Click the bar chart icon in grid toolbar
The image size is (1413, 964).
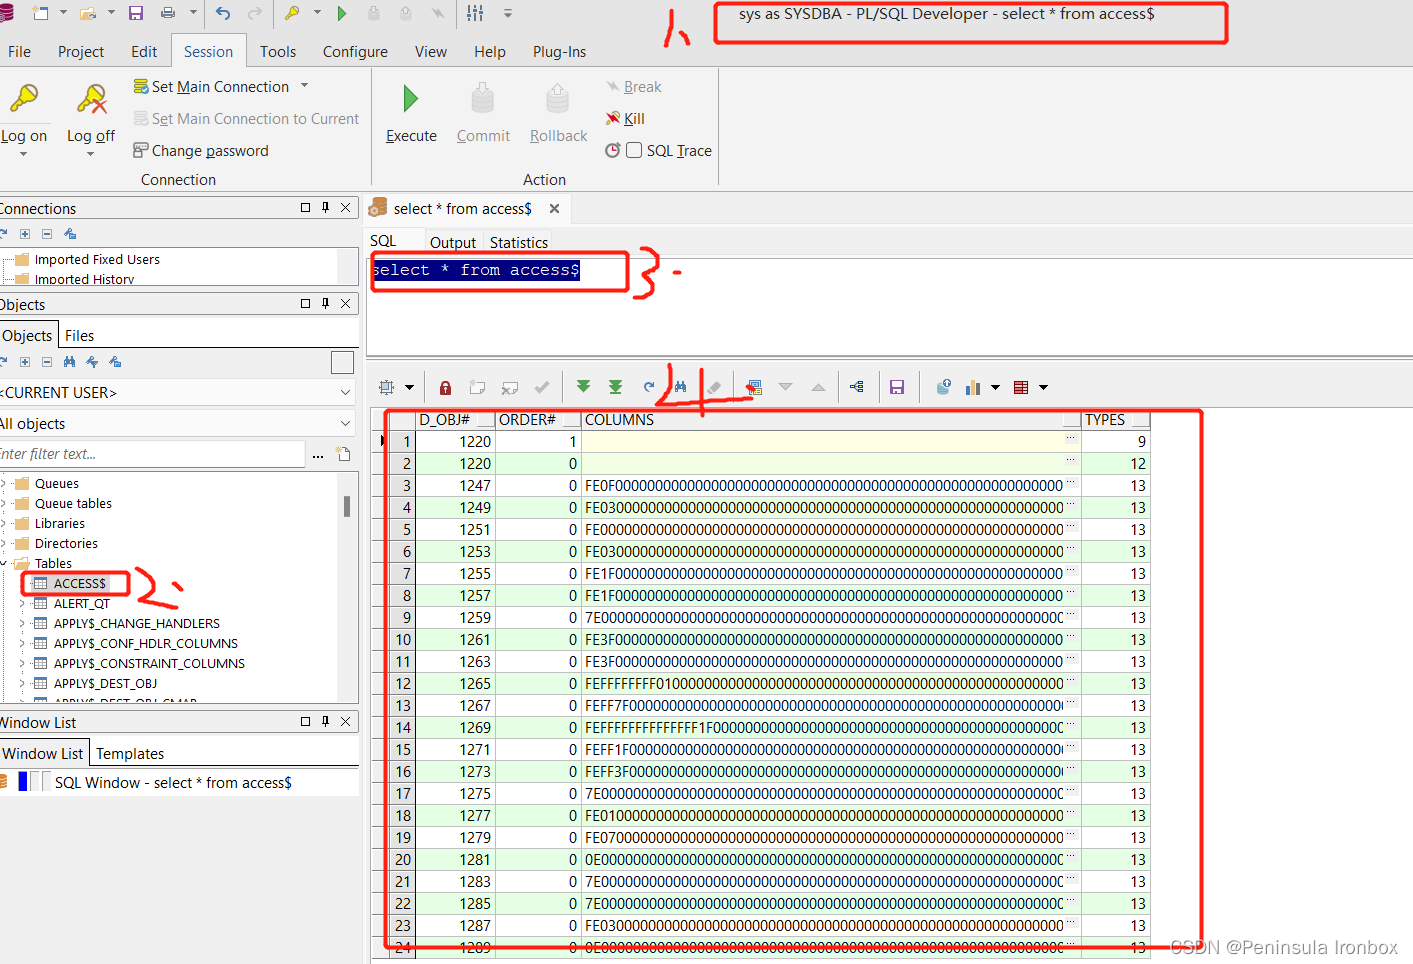coord(973,387)
